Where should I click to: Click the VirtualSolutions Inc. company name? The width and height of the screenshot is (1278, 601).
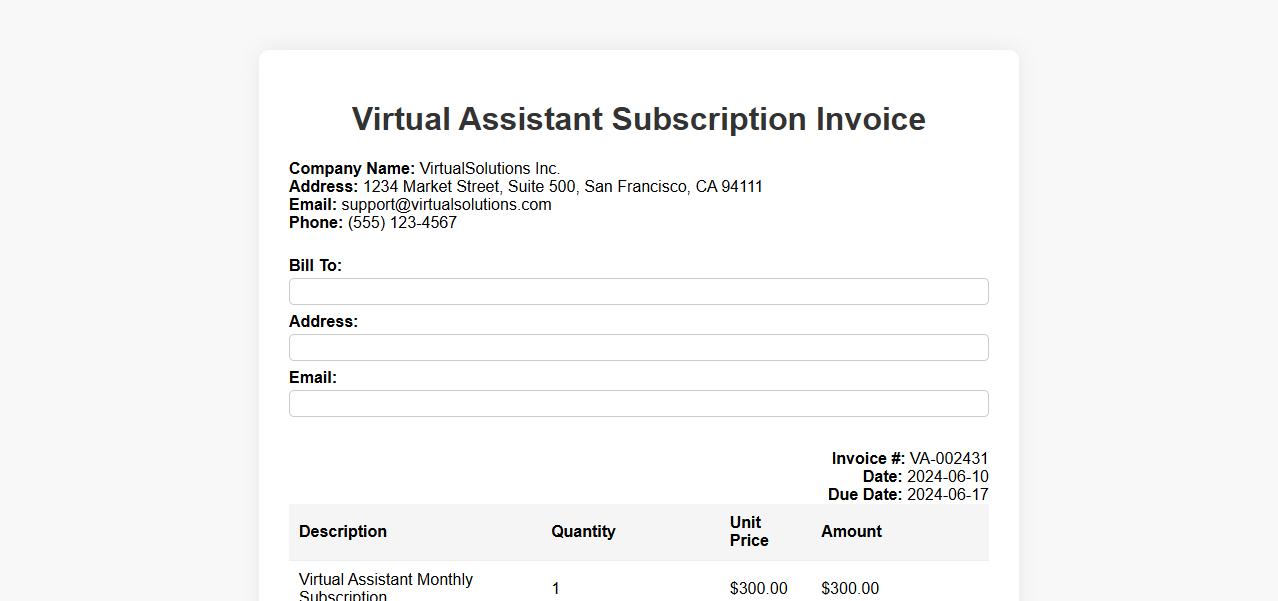click(489, 168)
